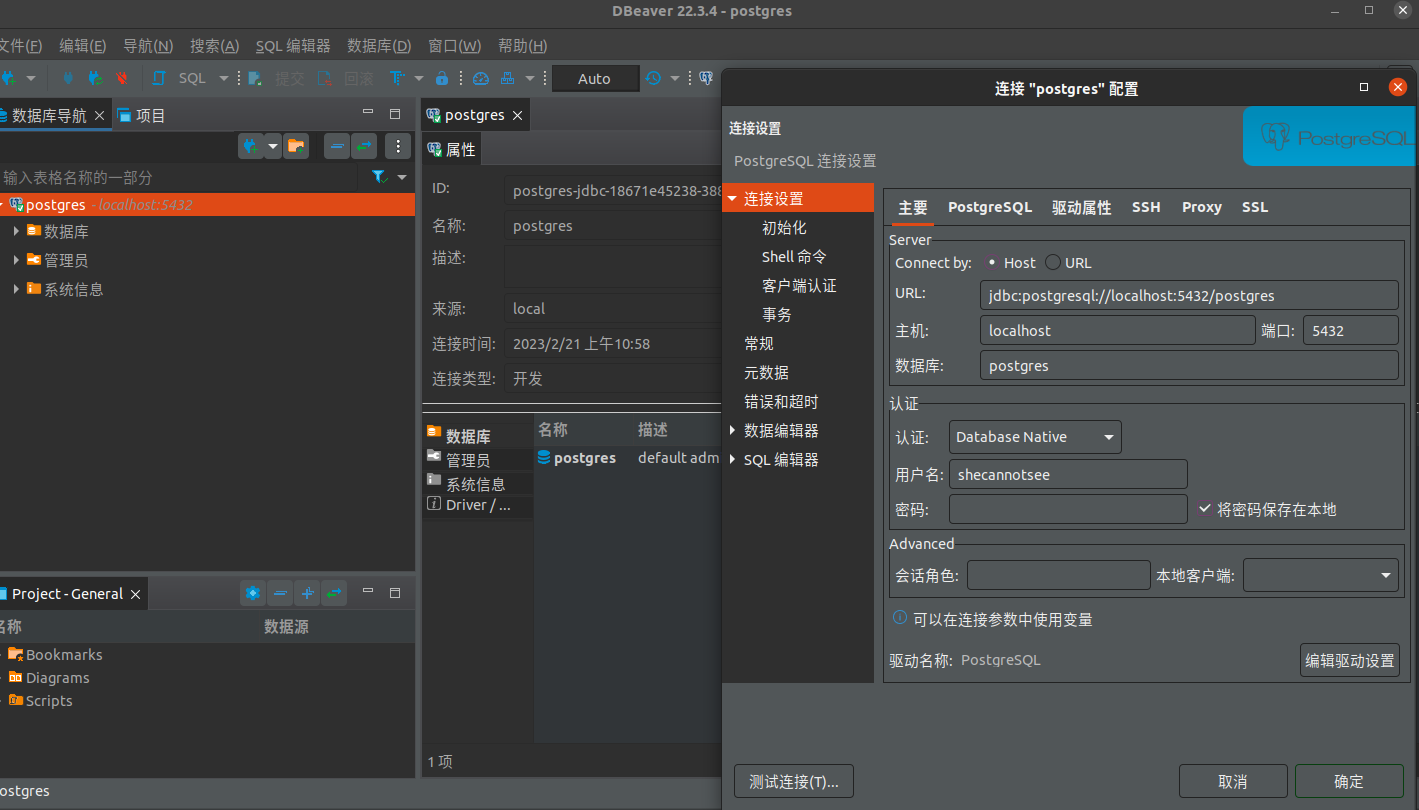Expand the 数据编辑器 item in dialog sidebar
1419x810 pixels.
click(733, 430)
